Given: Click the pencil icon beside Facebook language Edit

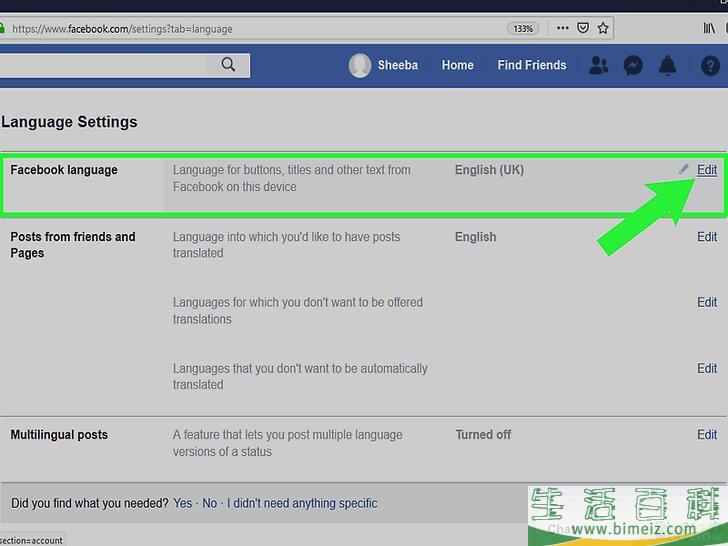Looking at the screenshot, I should pyautogui.click(x=684, y=169).
